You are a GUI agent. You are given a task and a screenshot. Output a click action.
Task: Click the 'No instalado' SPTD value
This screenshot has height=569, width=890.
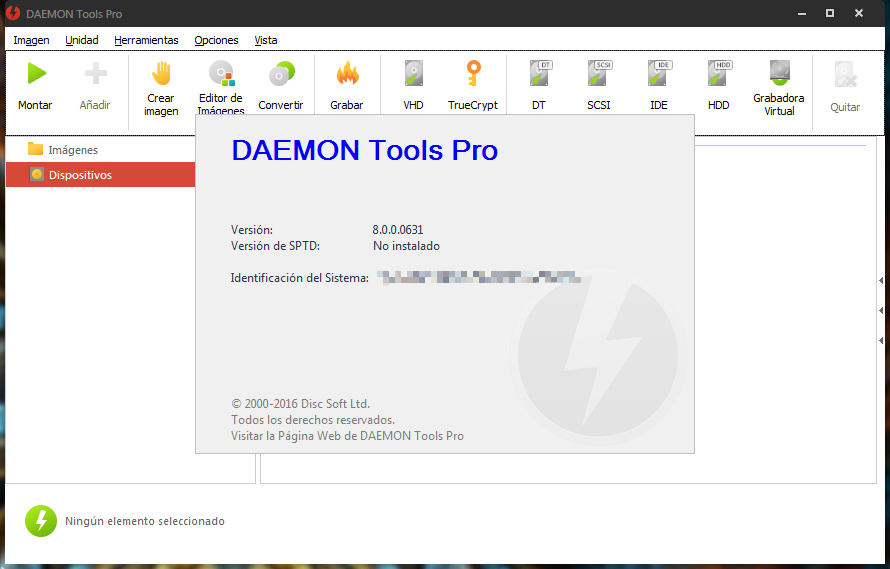pyautogui.click(x=406, y=246)
